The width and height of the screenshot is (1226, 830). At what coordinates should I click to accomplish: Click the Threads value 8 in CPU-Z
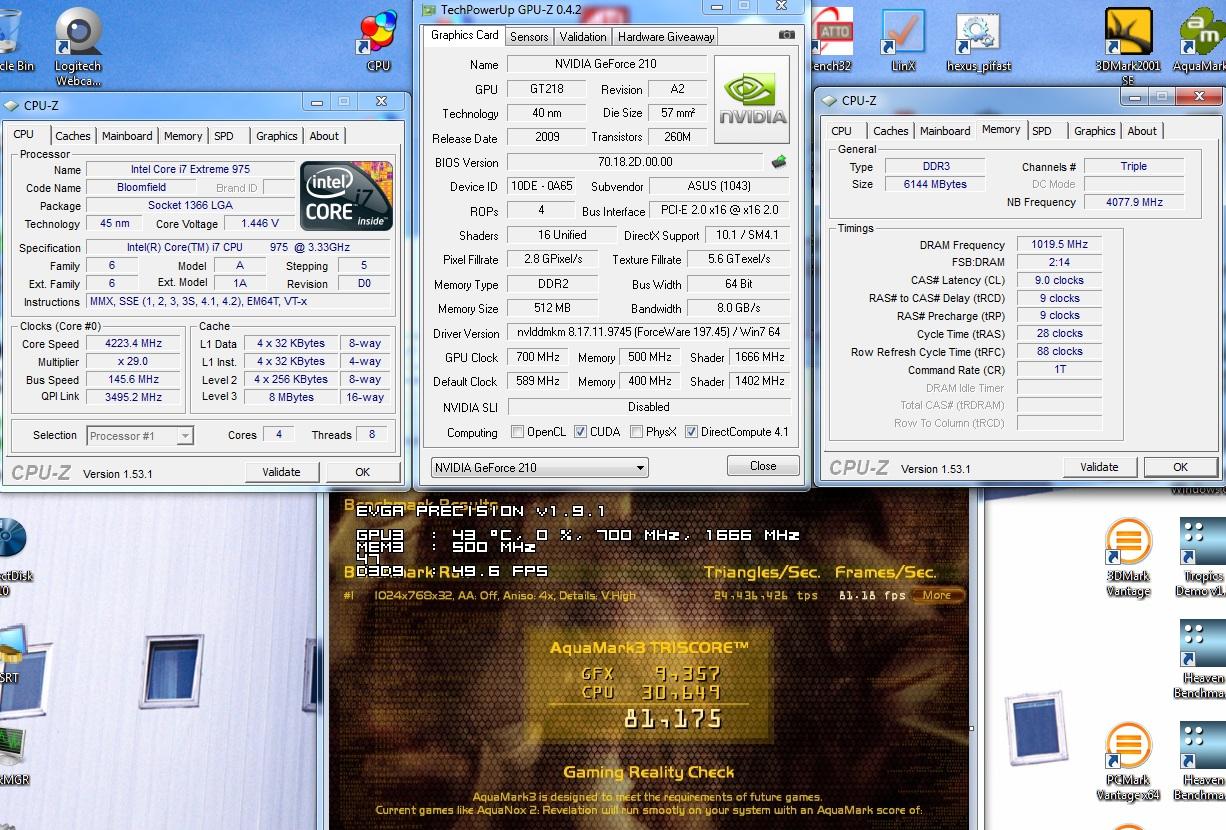point(371,435)
